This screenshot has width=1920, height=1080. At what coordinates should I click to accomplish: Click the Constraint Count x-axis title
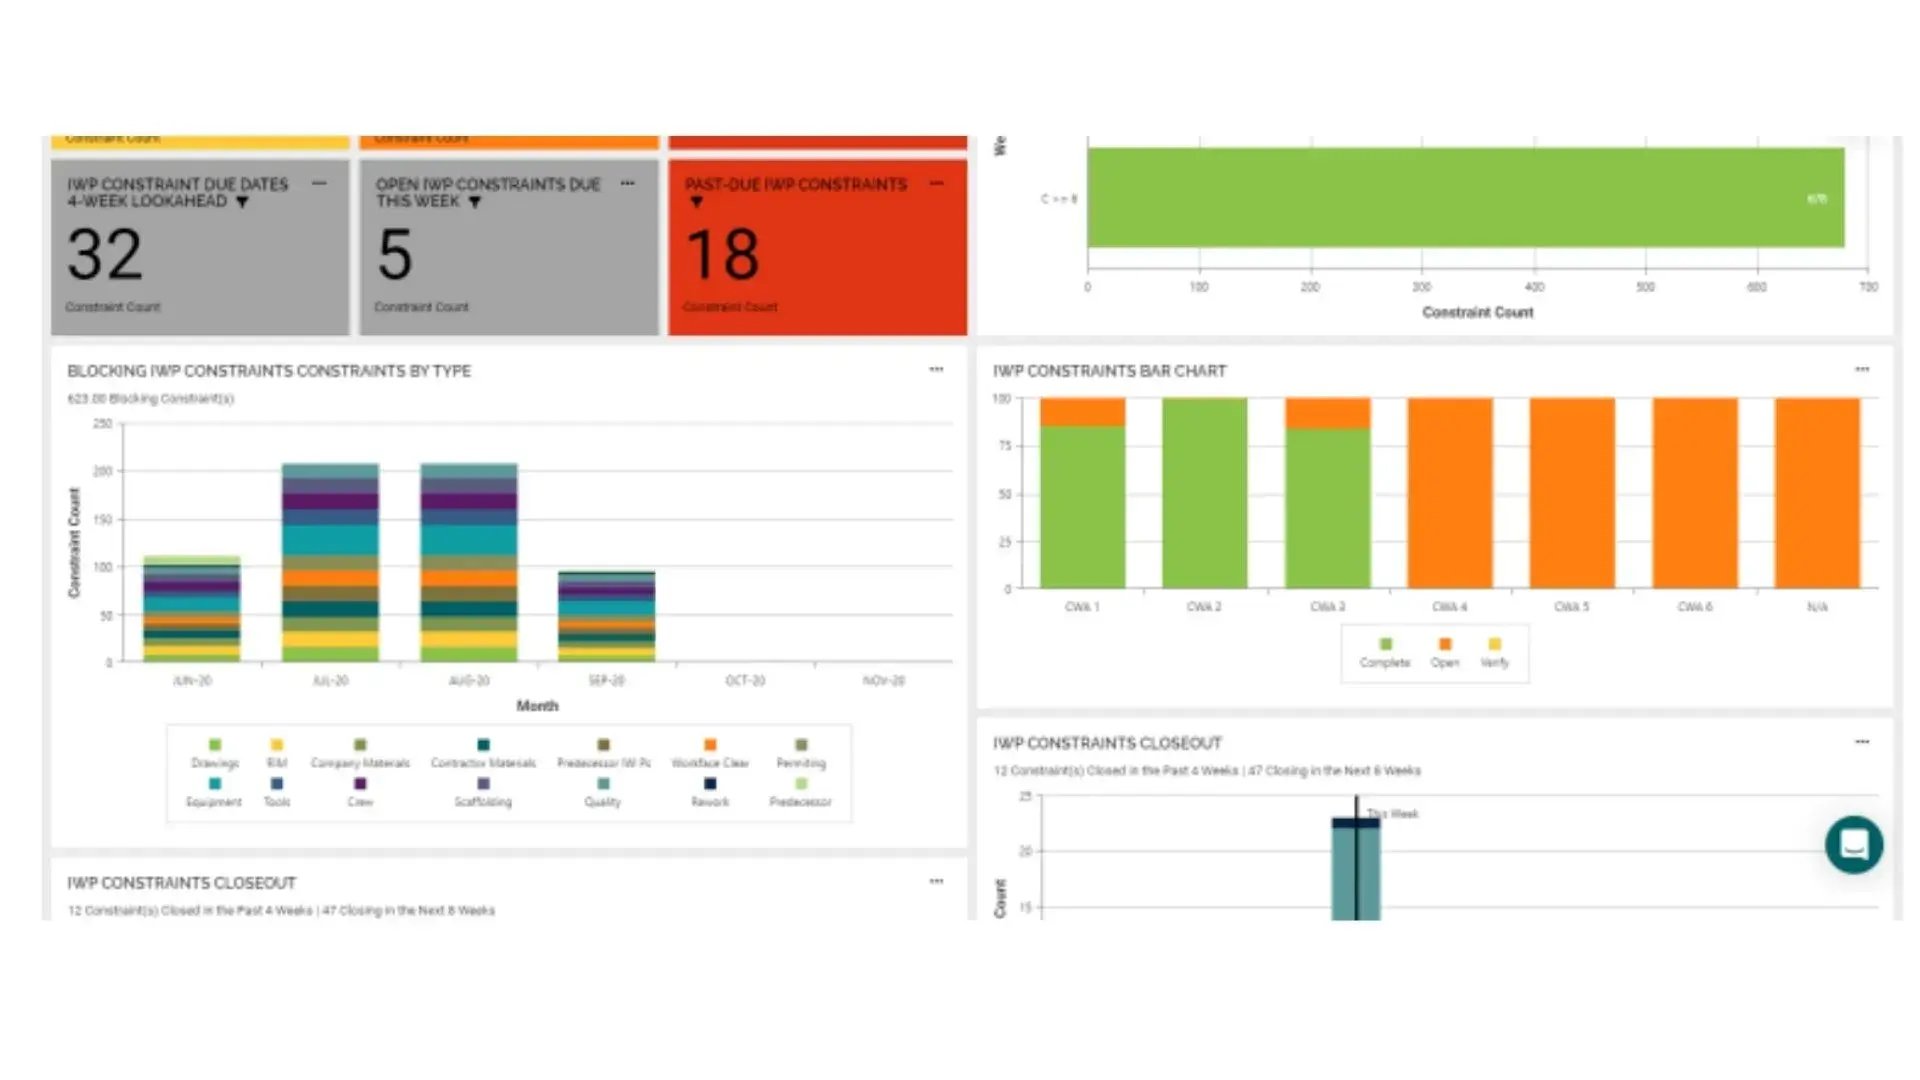pyautogui.click(x=1478, y=313)
